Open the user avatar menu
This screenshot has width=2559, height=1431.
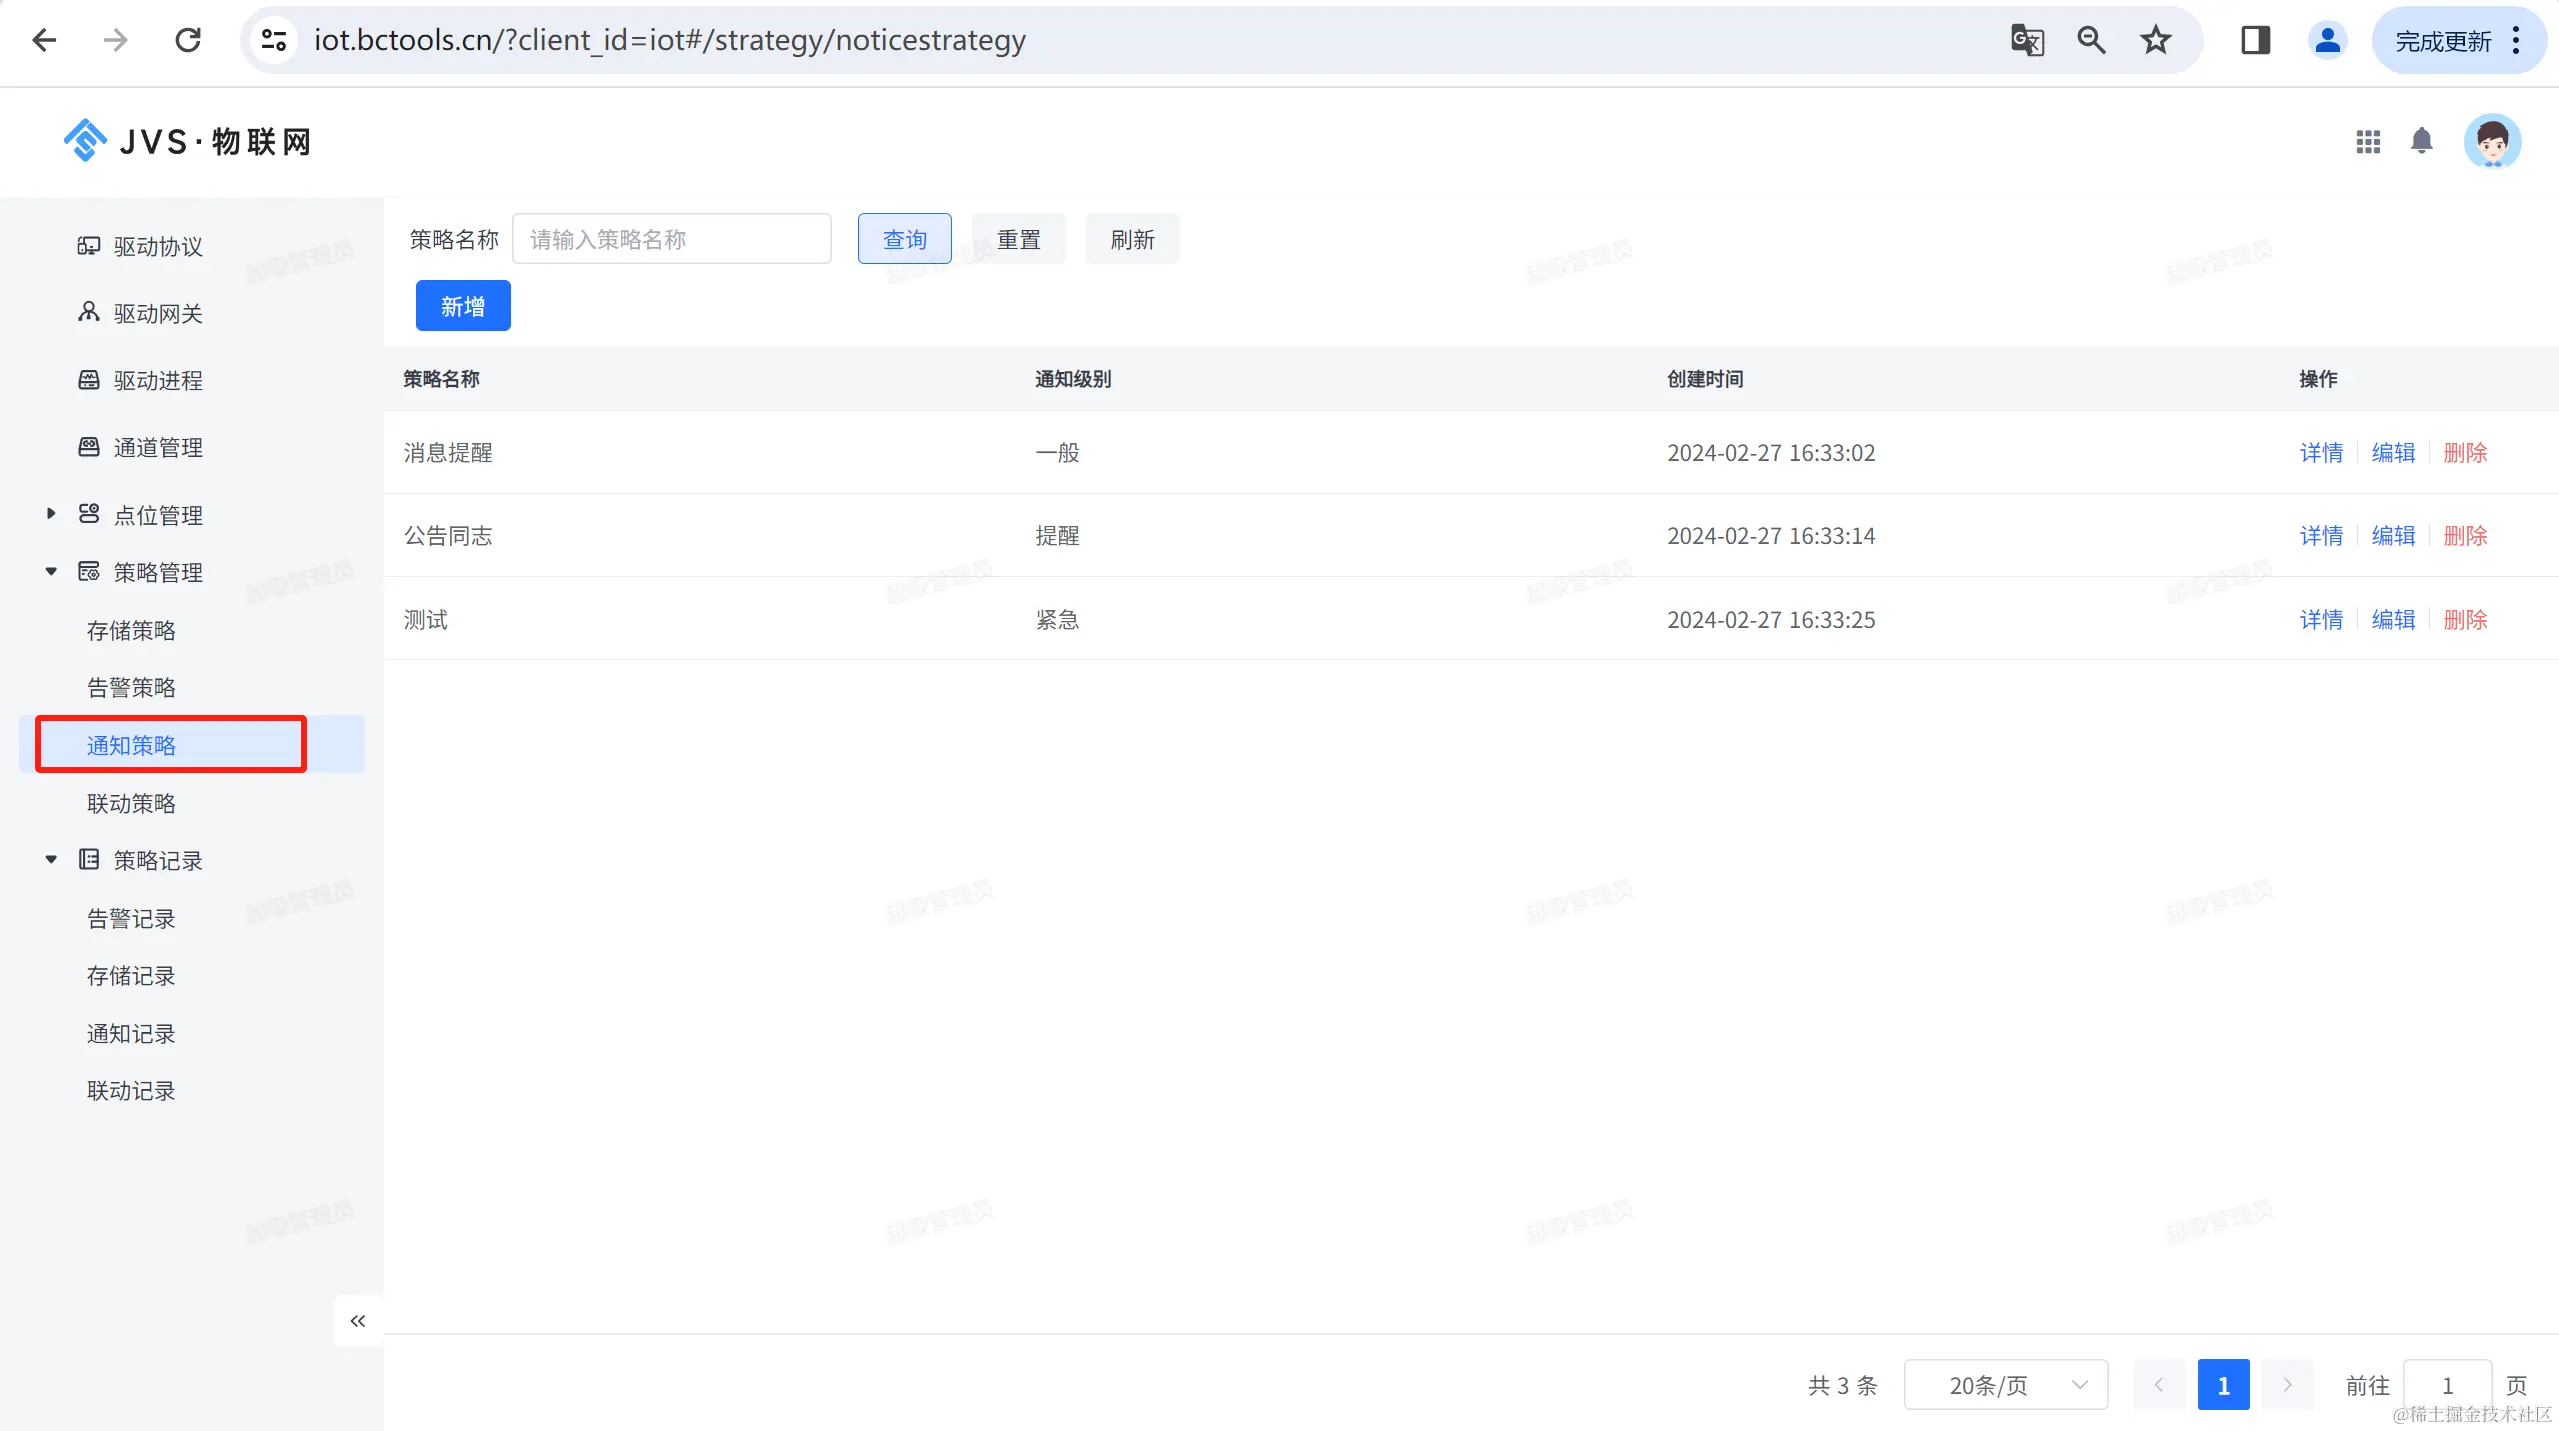click(2491, 142)
